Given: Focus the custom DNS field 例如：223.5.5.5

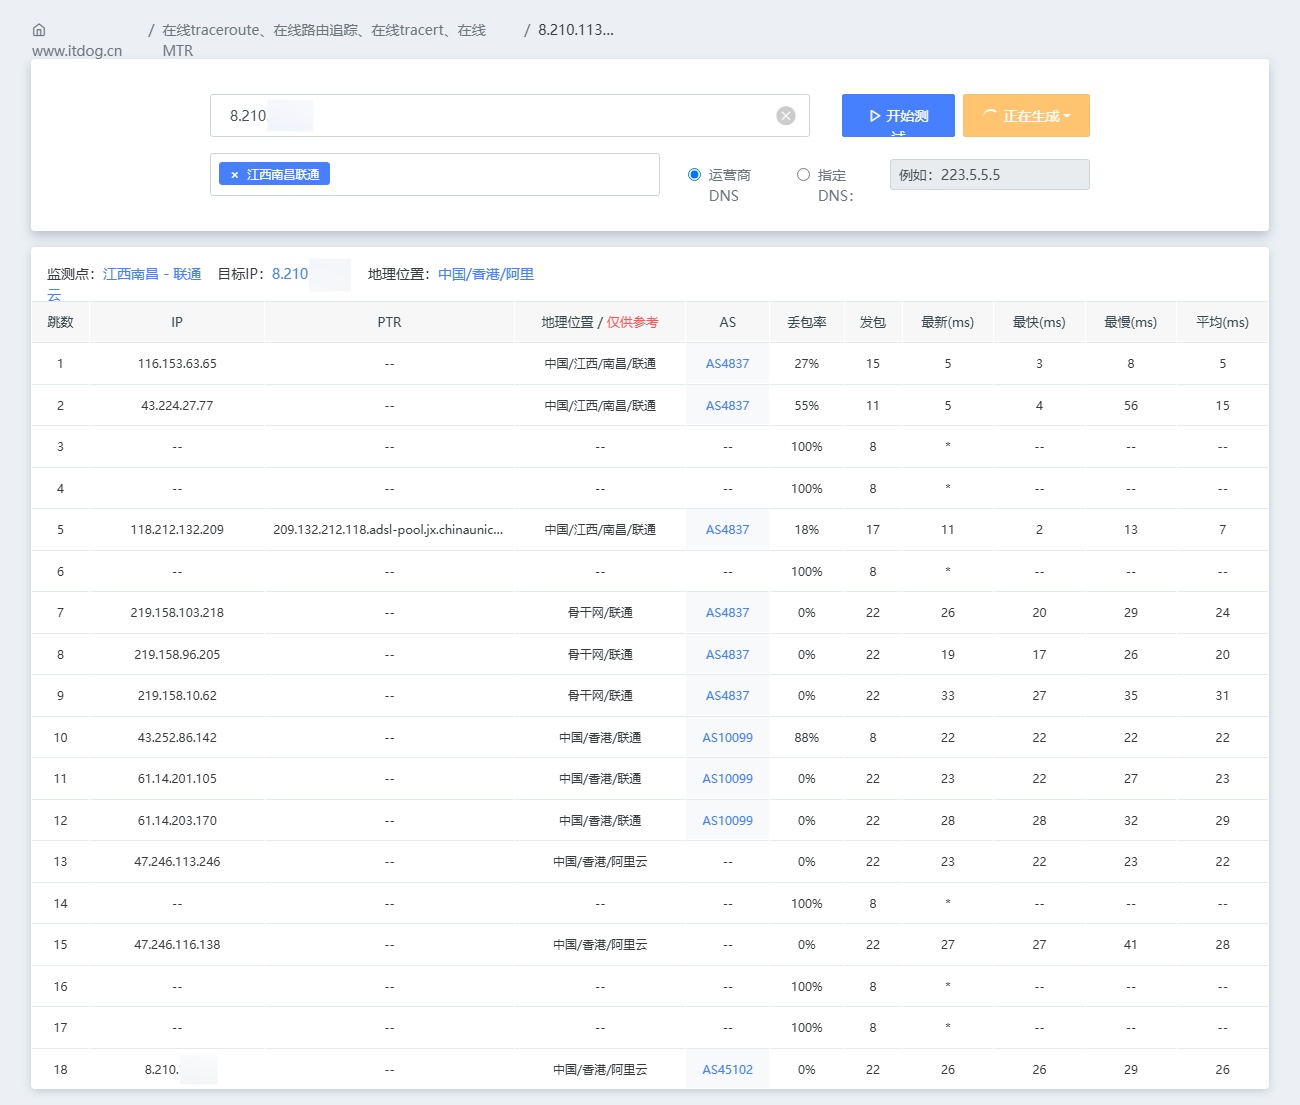Looking at the screenshot, I should pos(990,175).
